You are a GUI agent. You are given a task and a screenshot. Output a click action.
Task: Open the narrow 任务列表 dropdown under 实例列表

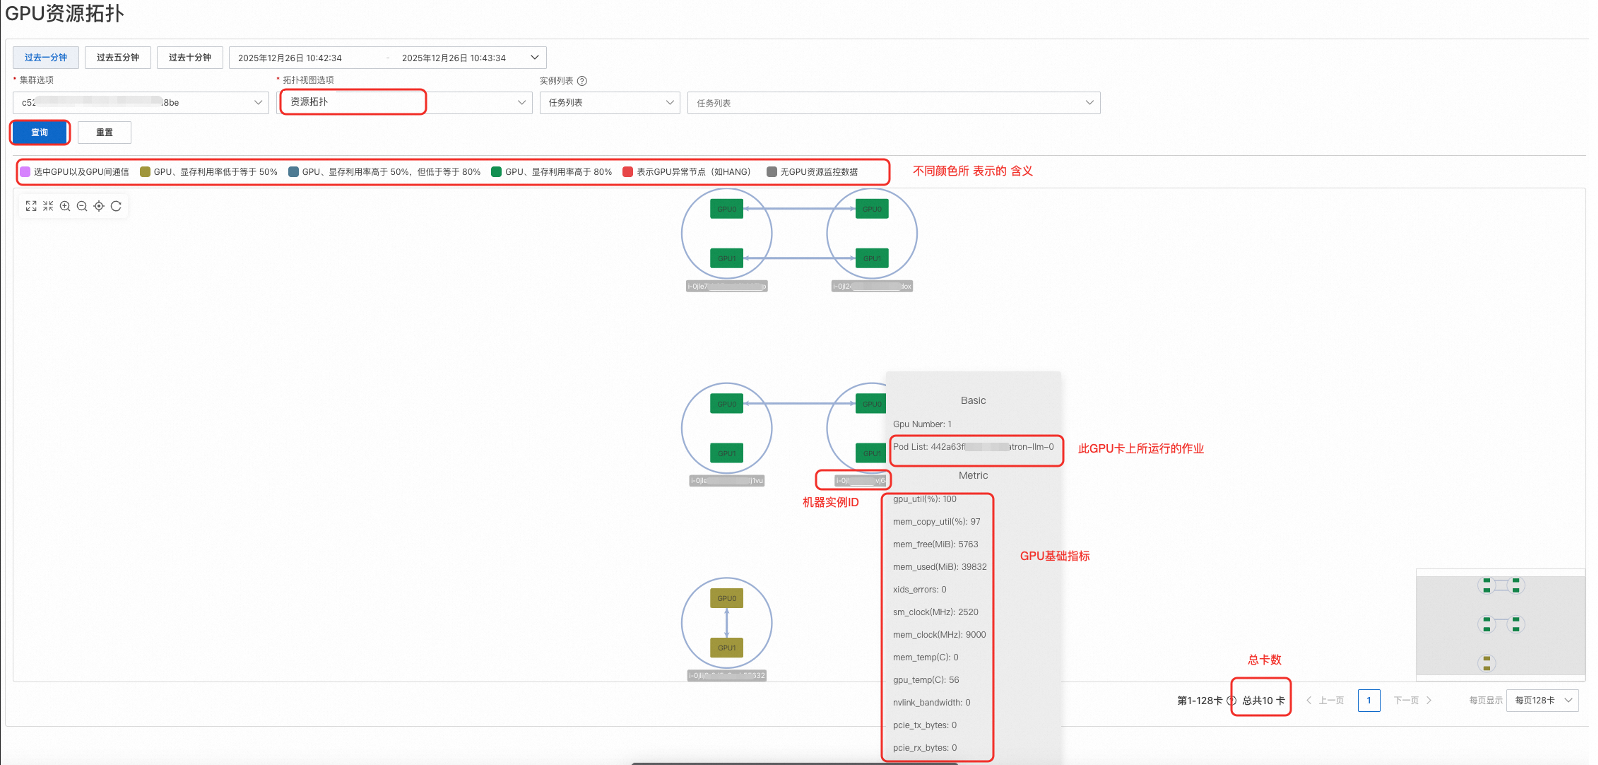tap(610, 103)
